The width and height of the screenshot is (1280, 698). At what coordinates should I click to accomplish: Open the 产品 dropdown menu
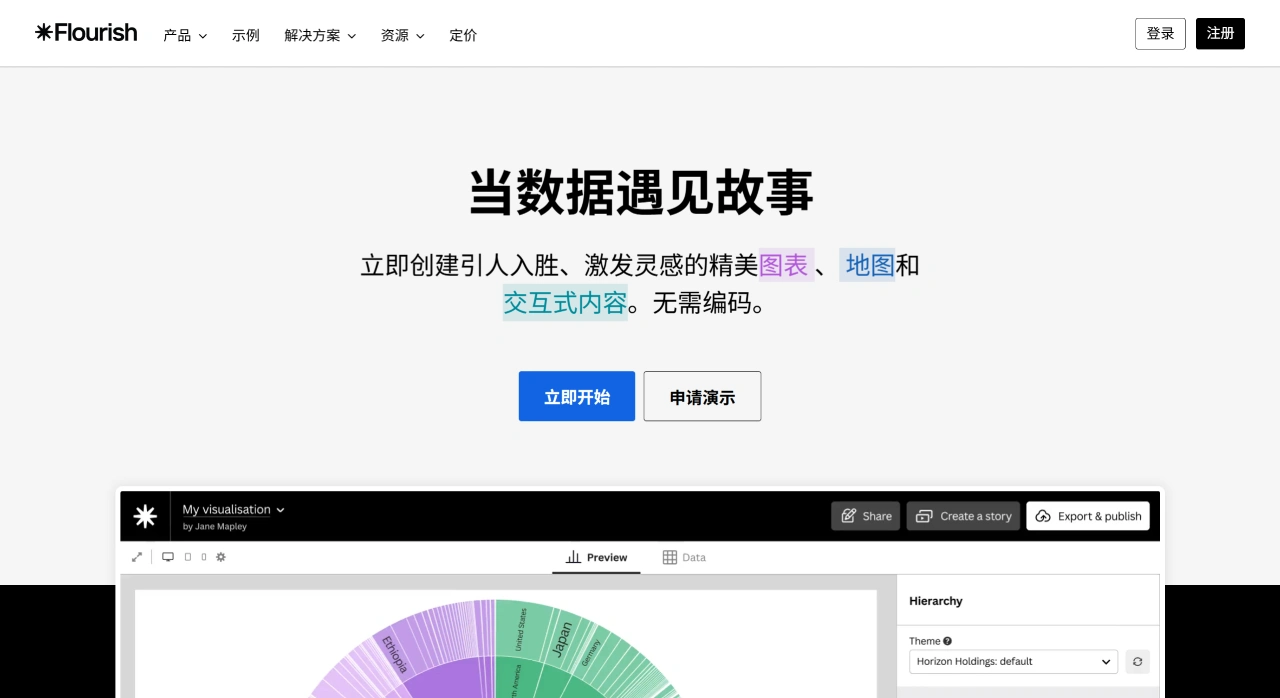[x=185, y=35]
